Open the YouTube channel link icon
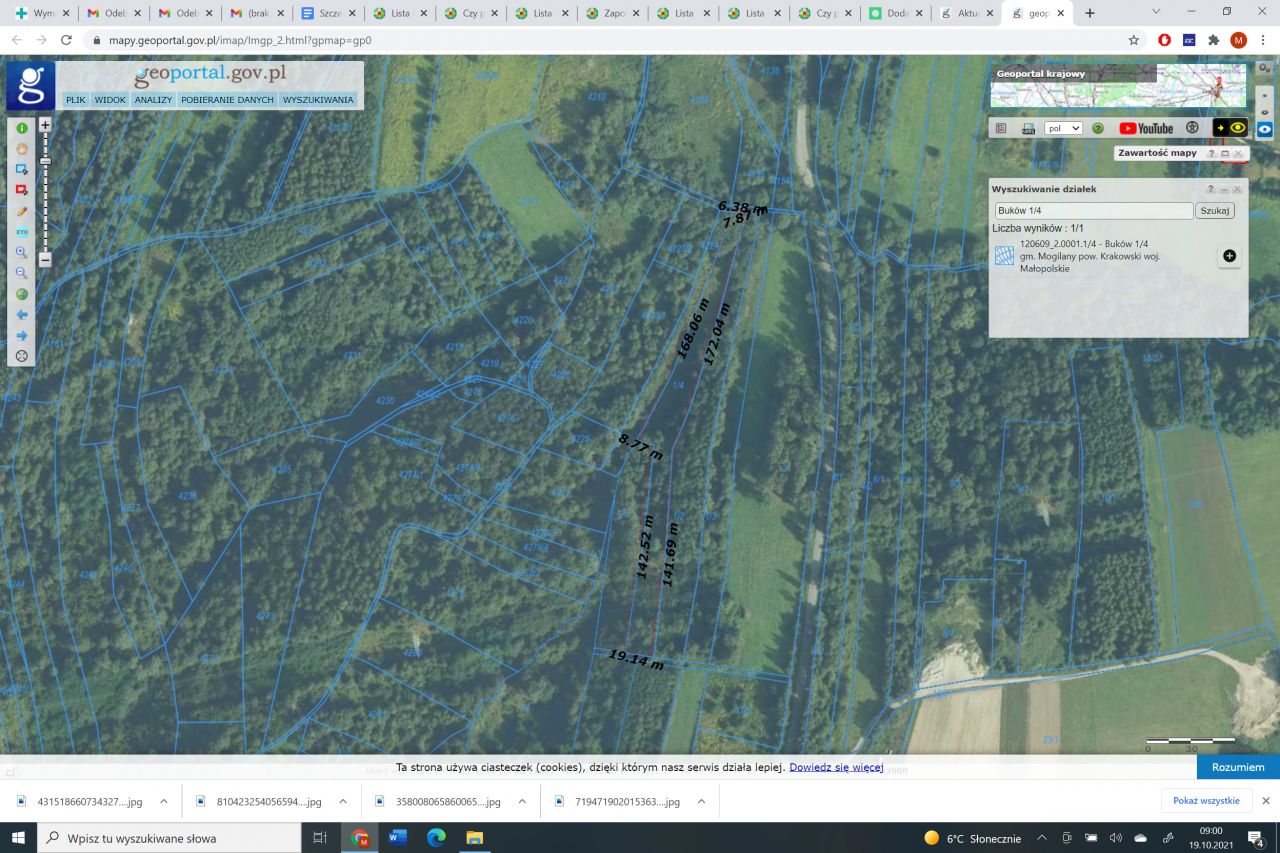 1146,128
